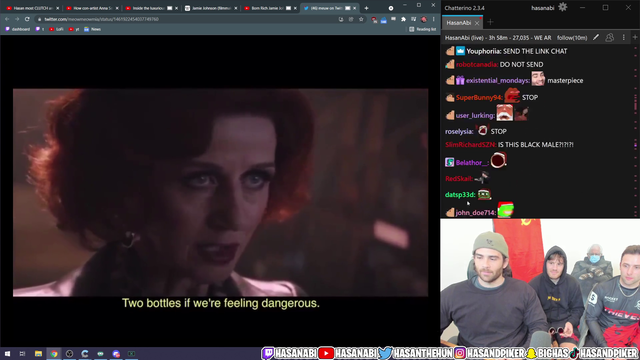Go forward in the browser
640x360 pixels.
coord(17,19)
